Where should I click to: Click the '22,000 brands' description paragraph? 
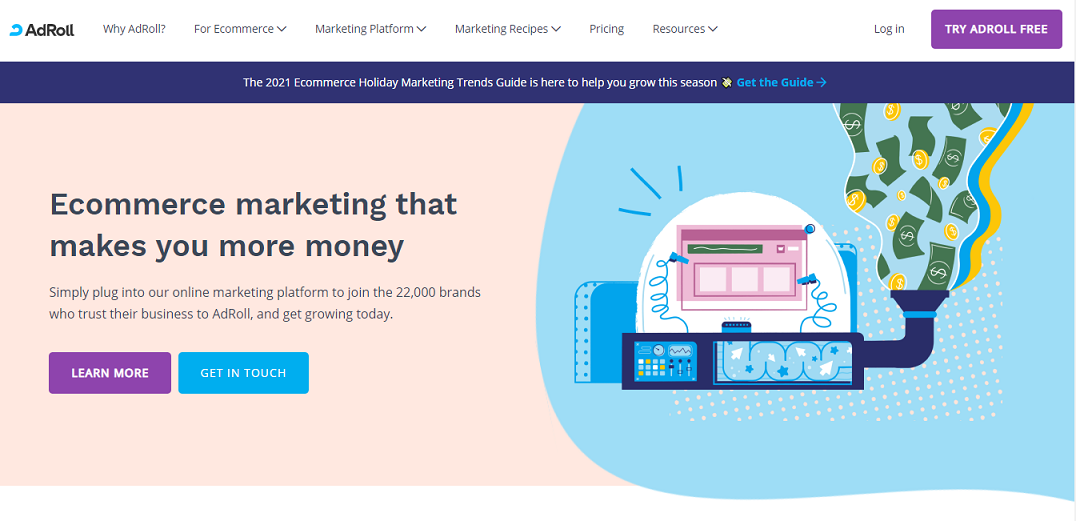click(265, 303)
